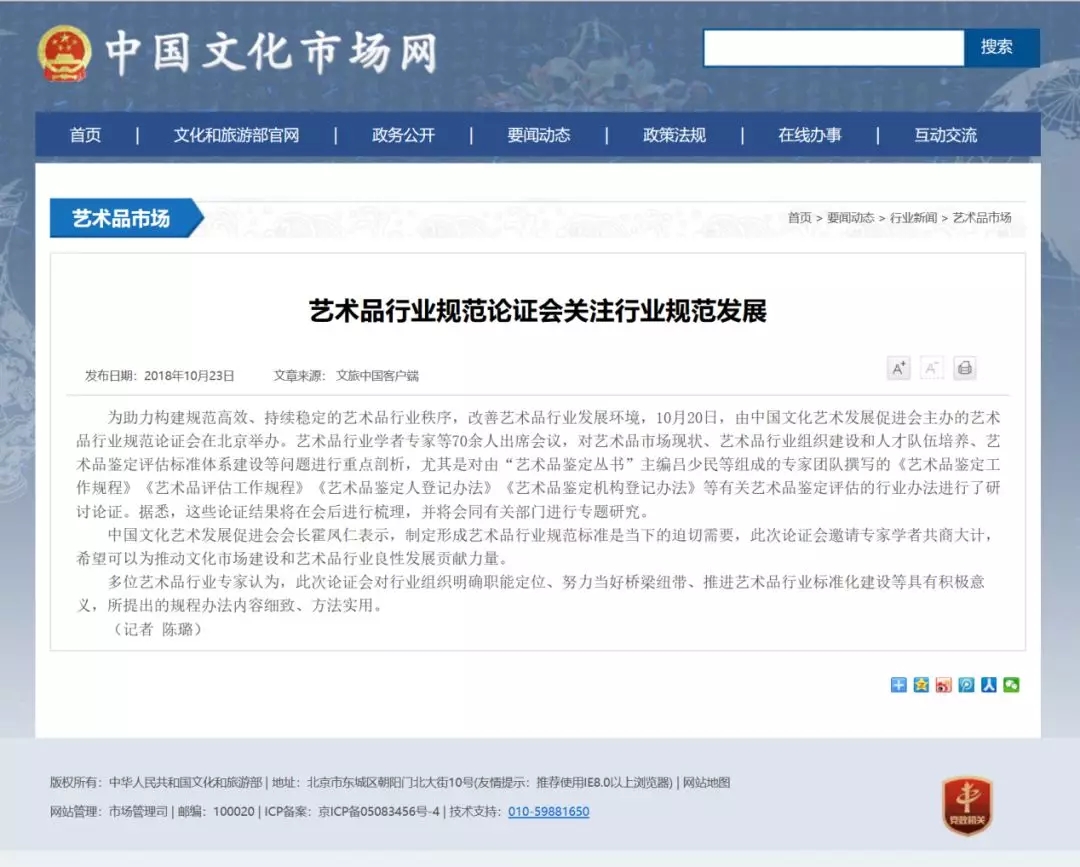
Task: Click the 010-59881650 technical support link
Action: click(548, 812)
